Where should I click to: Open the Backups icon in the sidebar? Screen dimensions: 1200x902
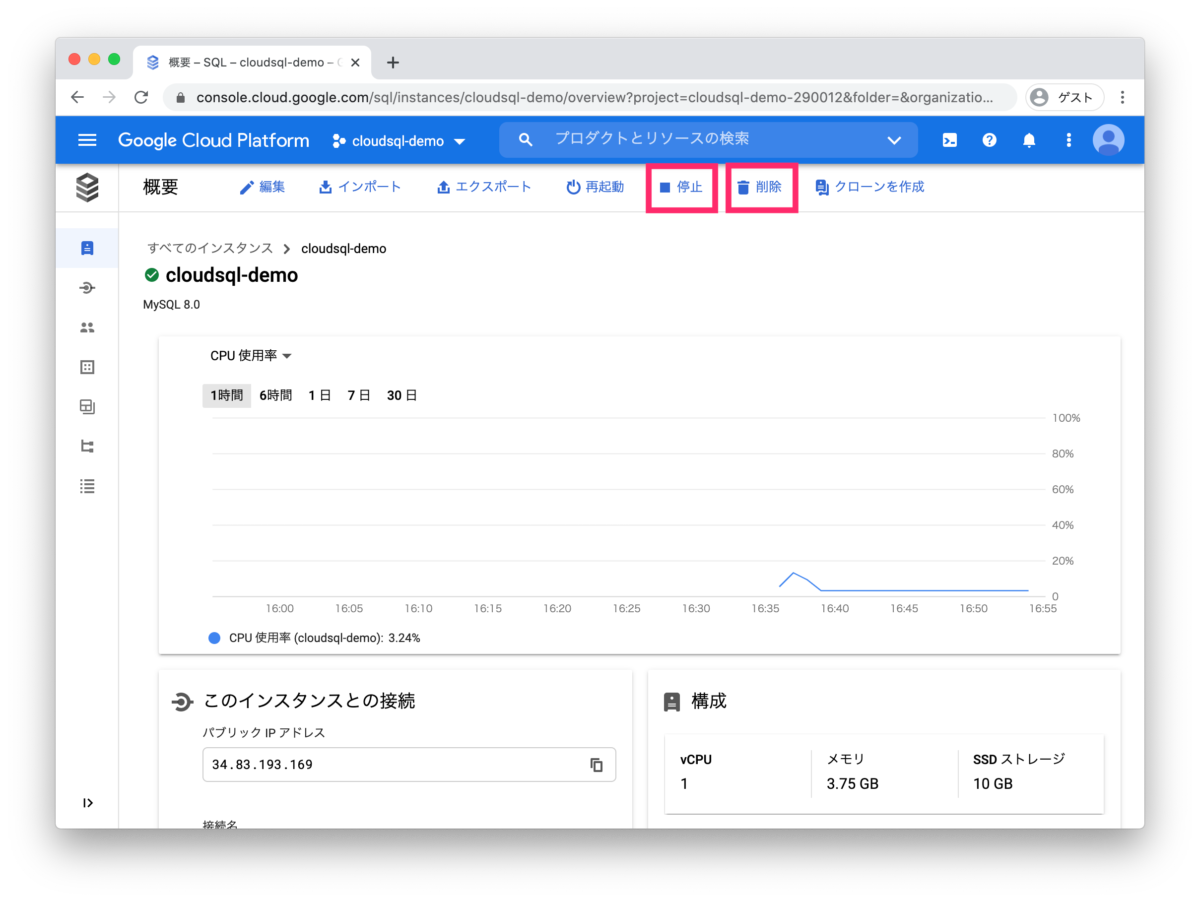[87, 407]
